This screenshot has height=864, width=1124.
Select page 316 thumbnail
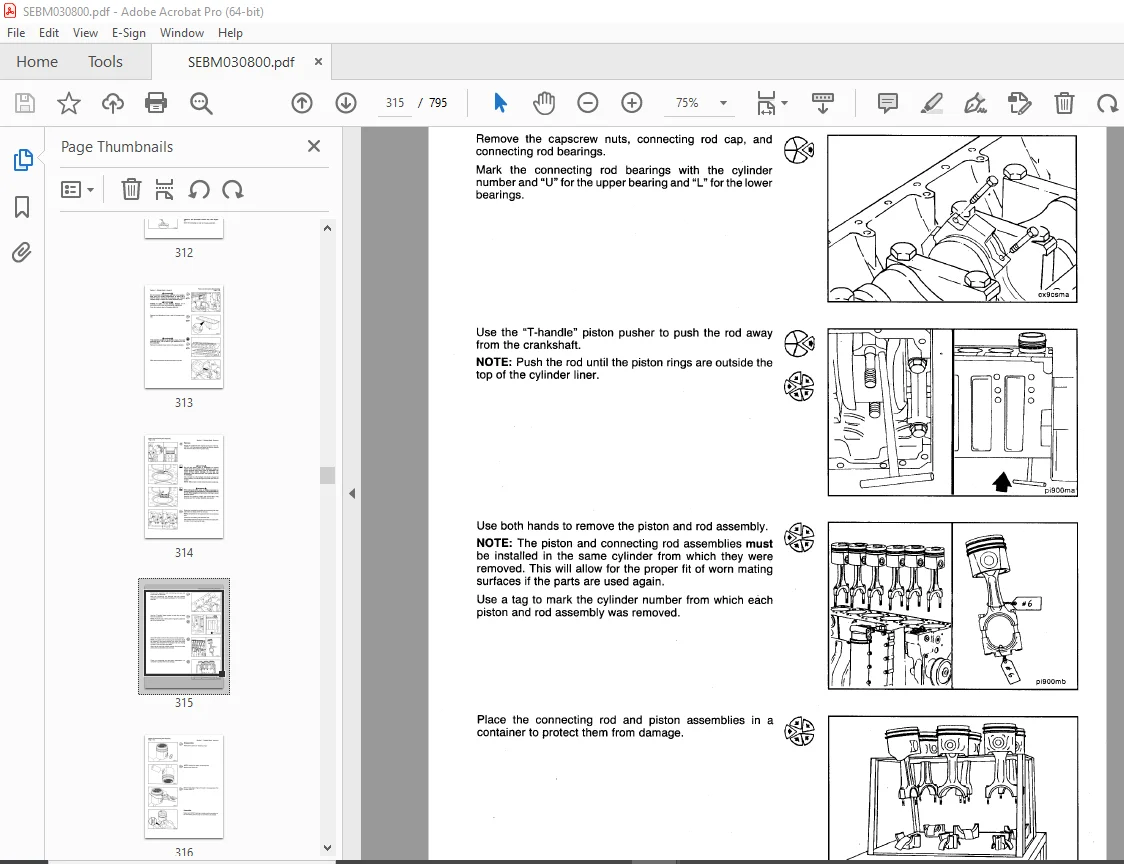point(184,787)
